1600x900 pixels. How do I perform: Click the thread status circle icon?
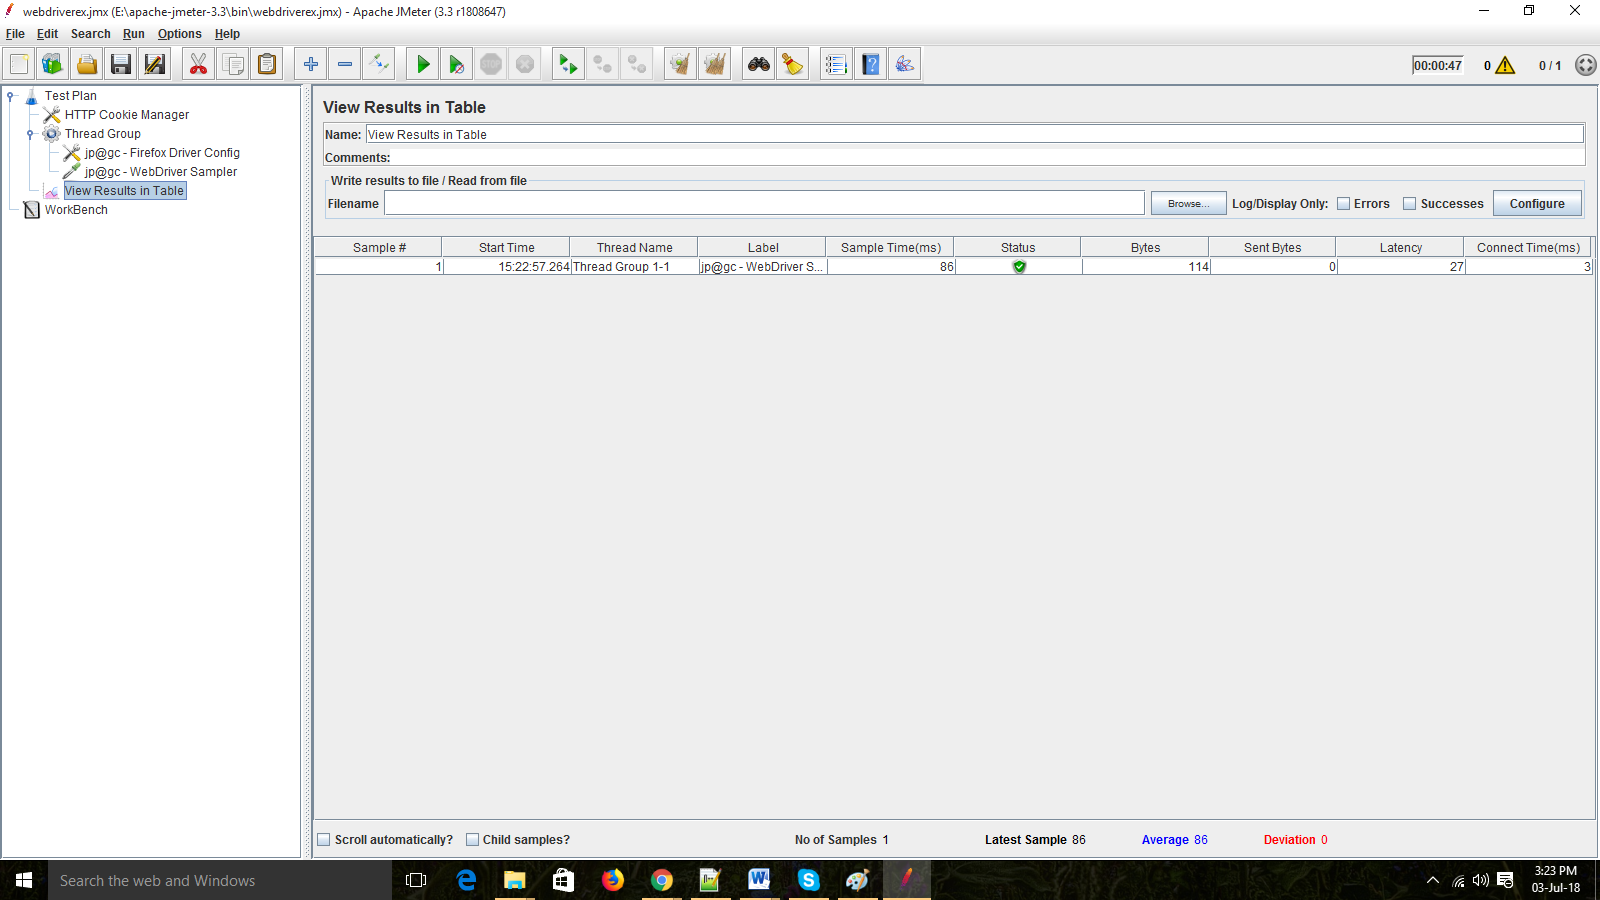tap(1585, 65)
